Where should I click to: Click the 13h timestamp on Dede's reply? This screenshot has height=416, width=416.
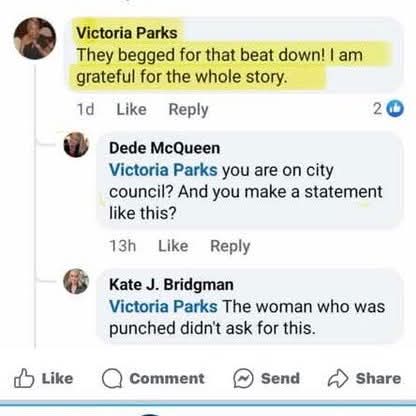click(x=123, y=246)
